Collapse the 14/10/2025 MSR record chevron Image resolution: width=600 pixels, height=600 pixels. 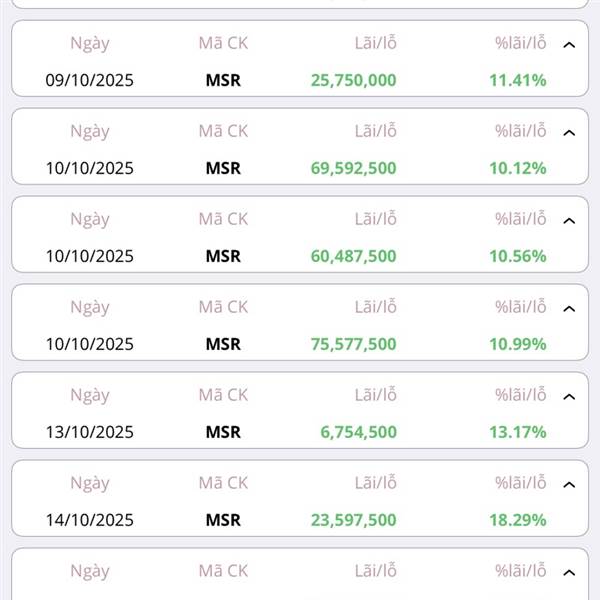pos(569,485)
